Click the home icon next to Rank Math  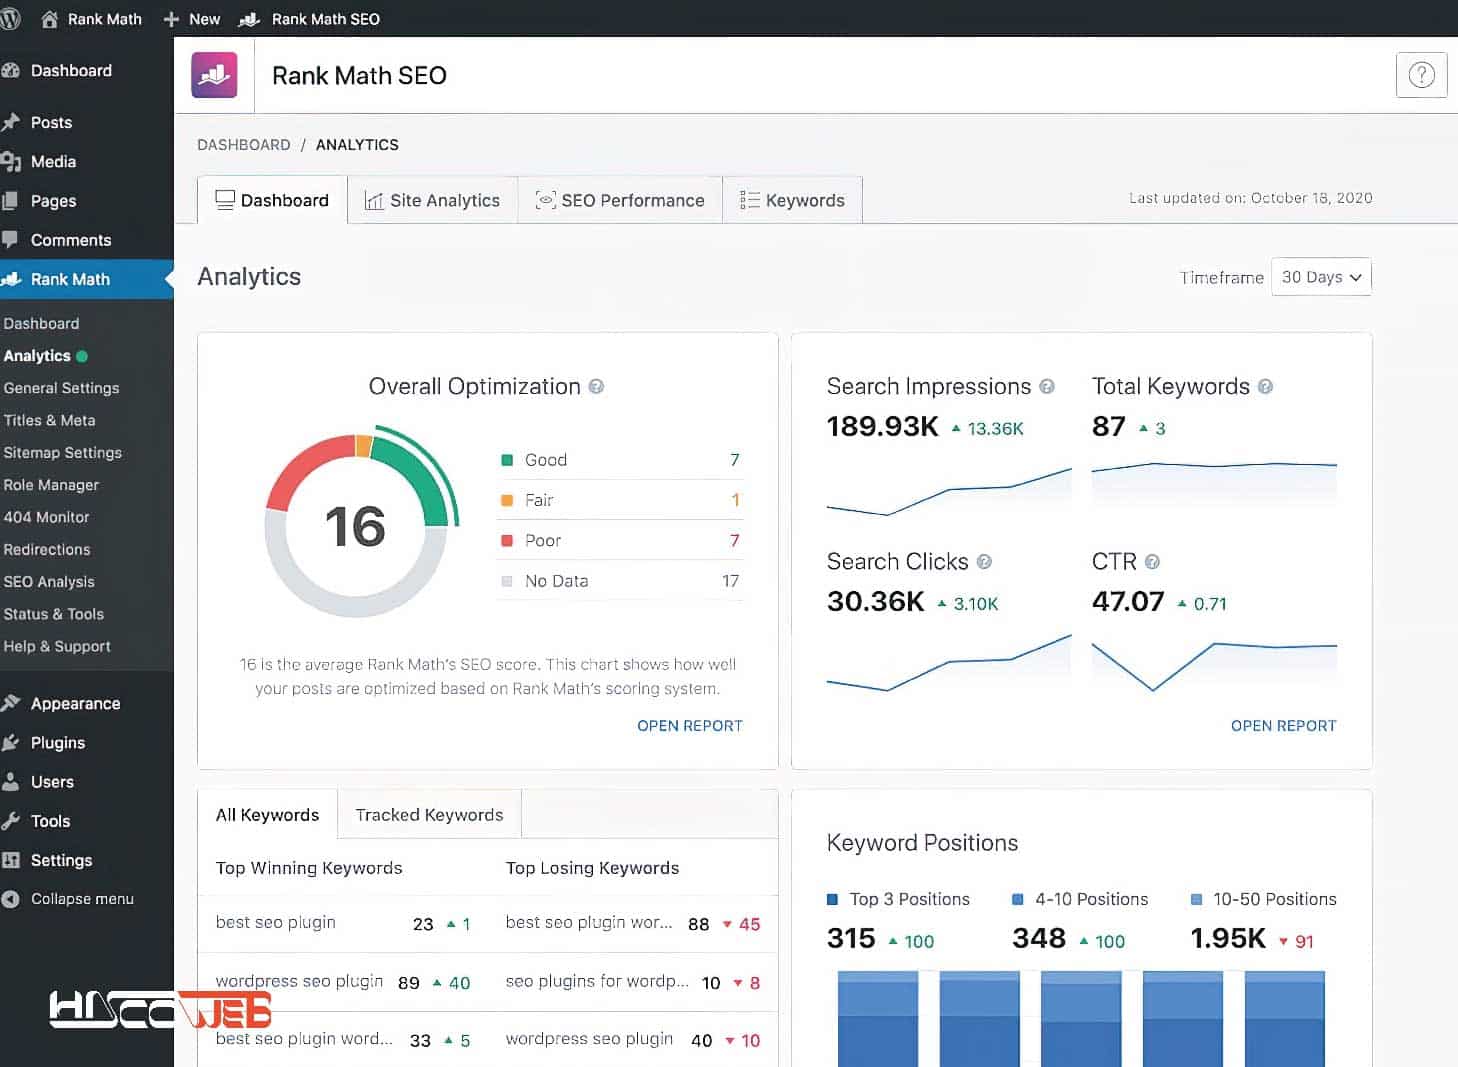point(49,19)
